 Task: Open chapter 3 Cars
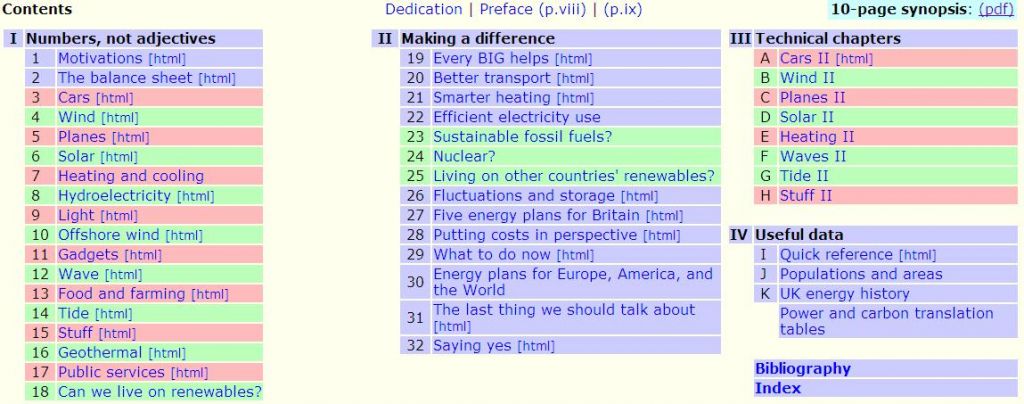click(x=74, y=98)
